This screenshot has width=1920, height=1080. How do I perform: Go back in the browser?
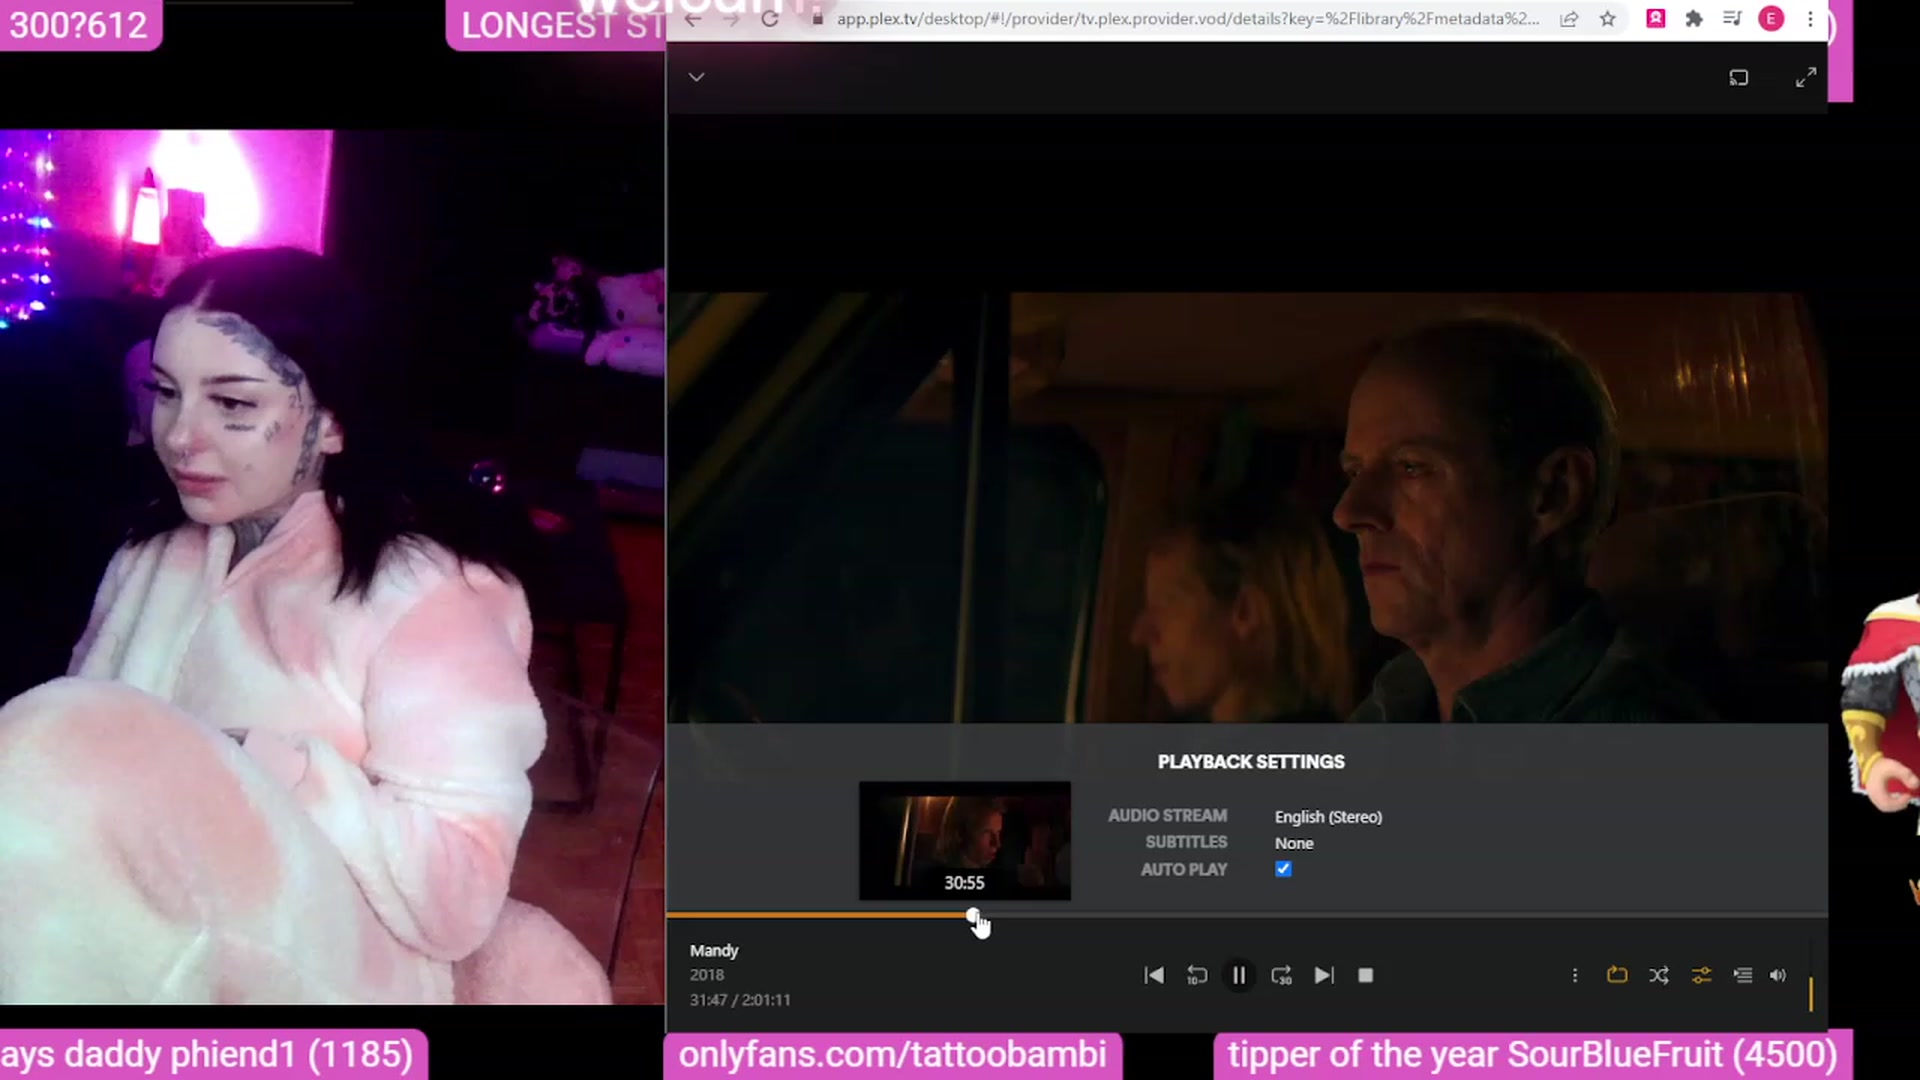pos(693,19)
